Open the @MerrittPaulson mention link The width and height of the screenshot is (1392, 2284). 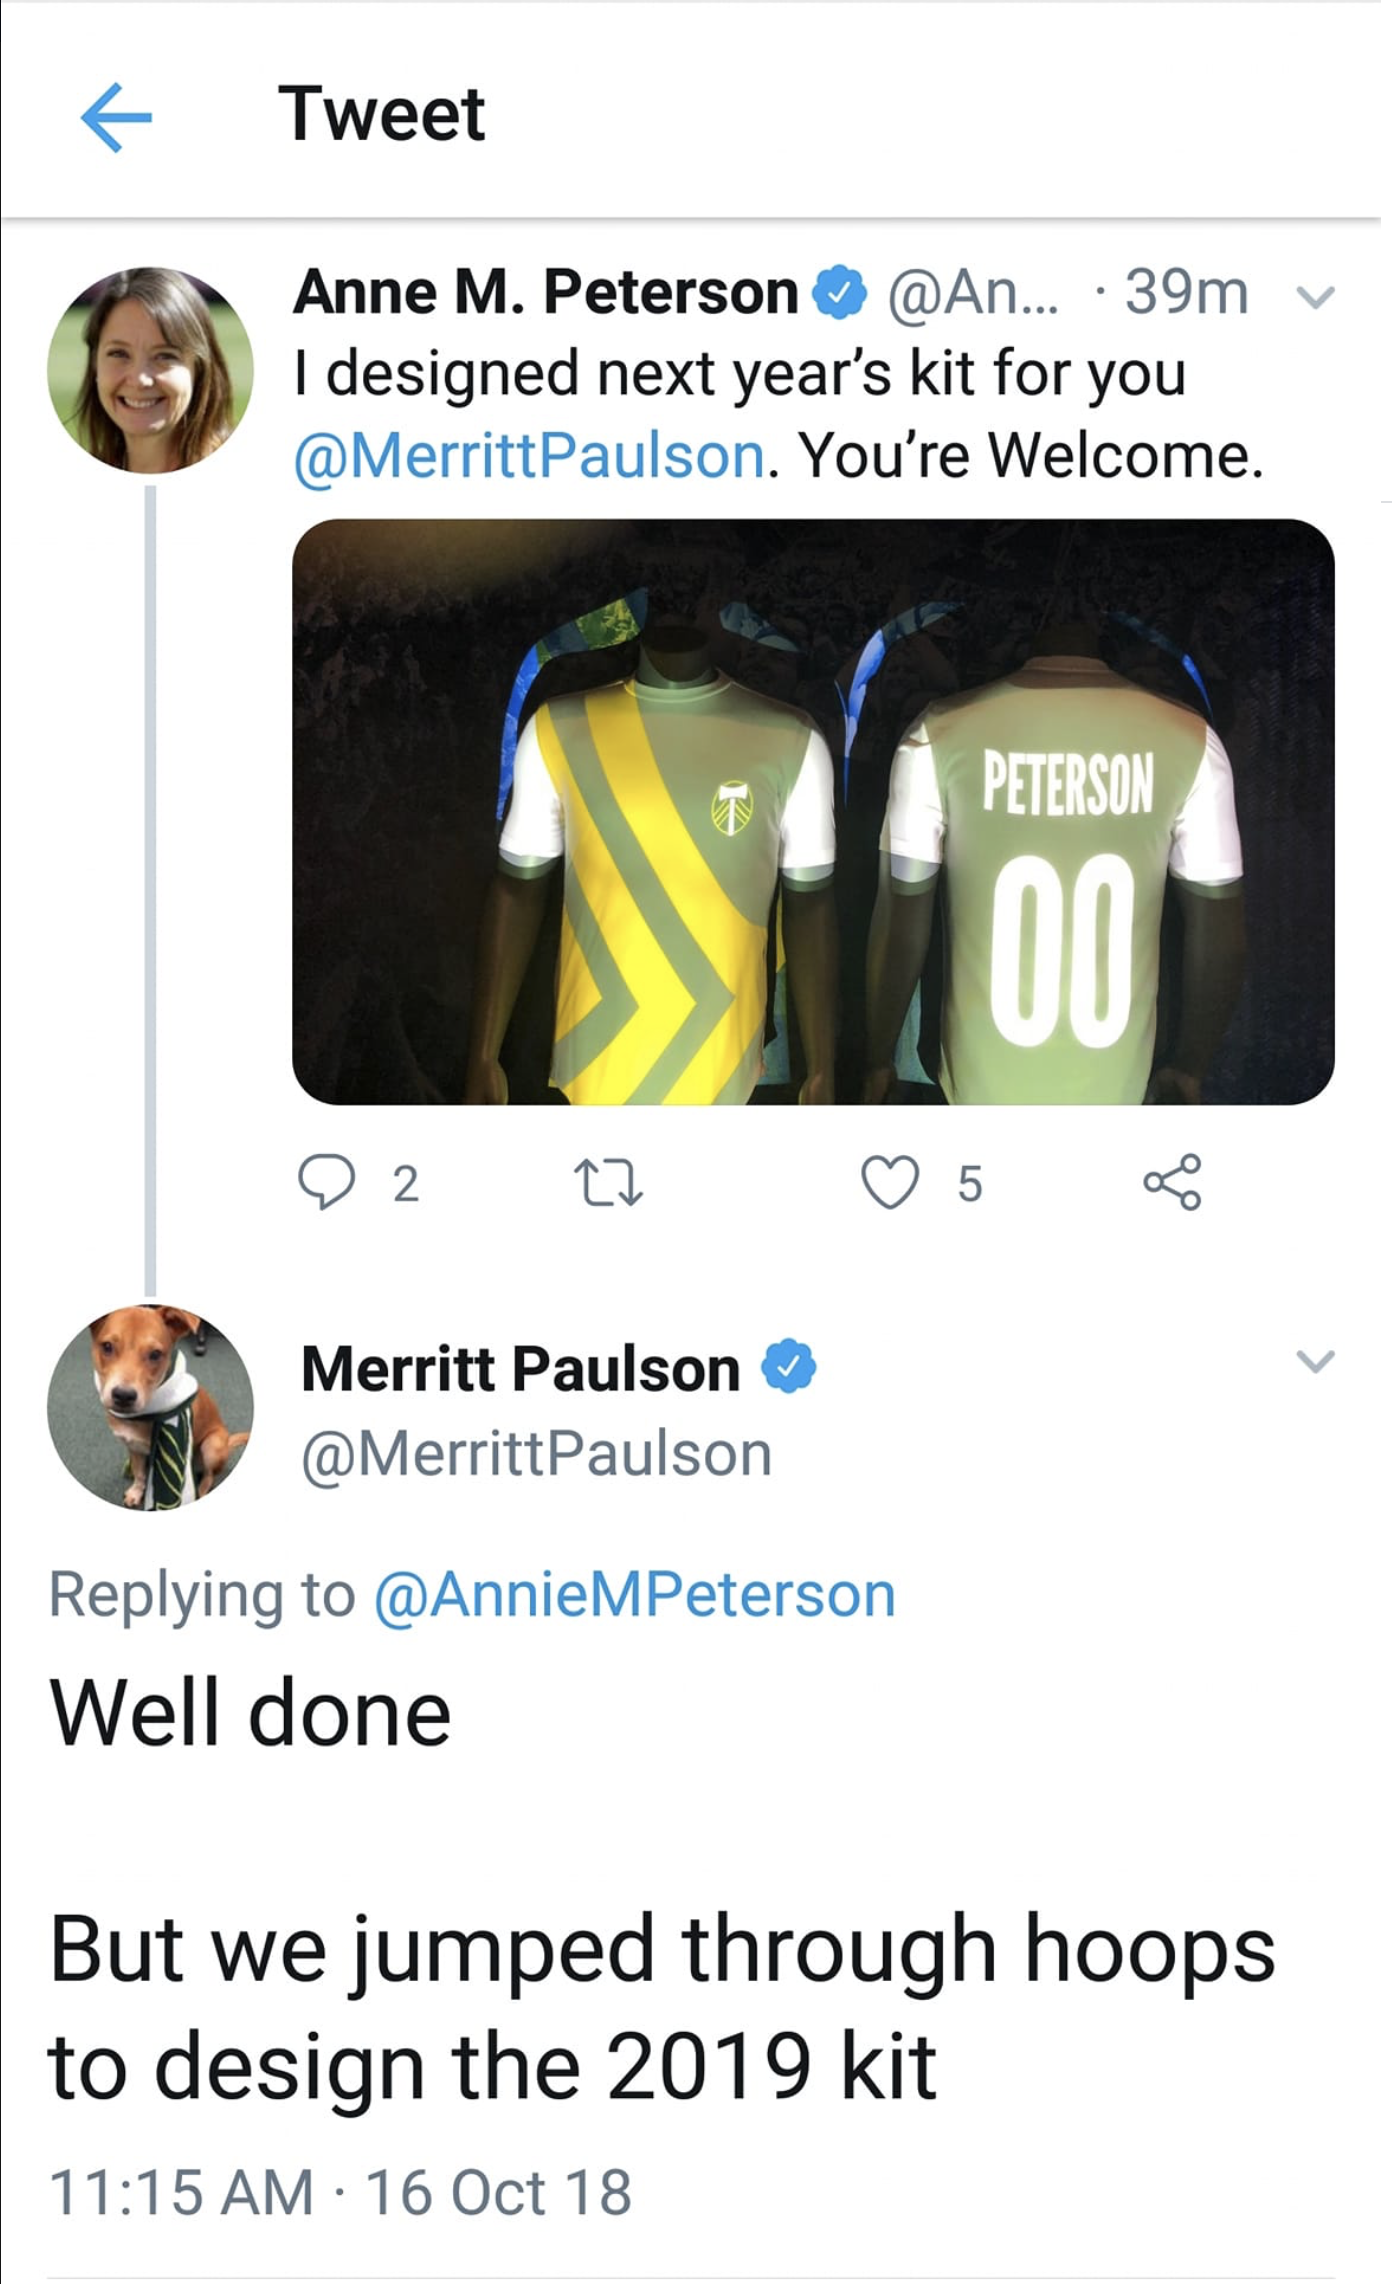point(530,456)
